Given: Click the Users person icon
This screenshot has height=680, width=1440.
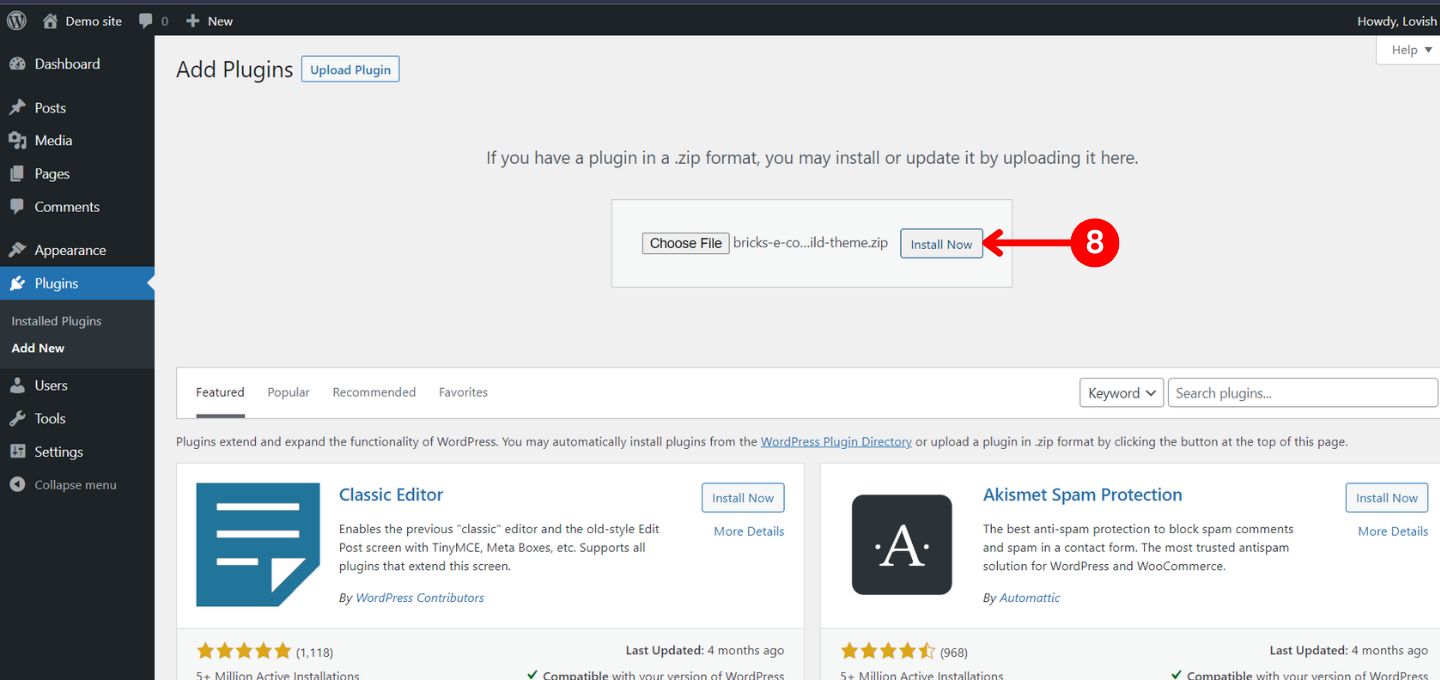Looking at the screenshot, I should pyautogui.click(x=17, y=385).
